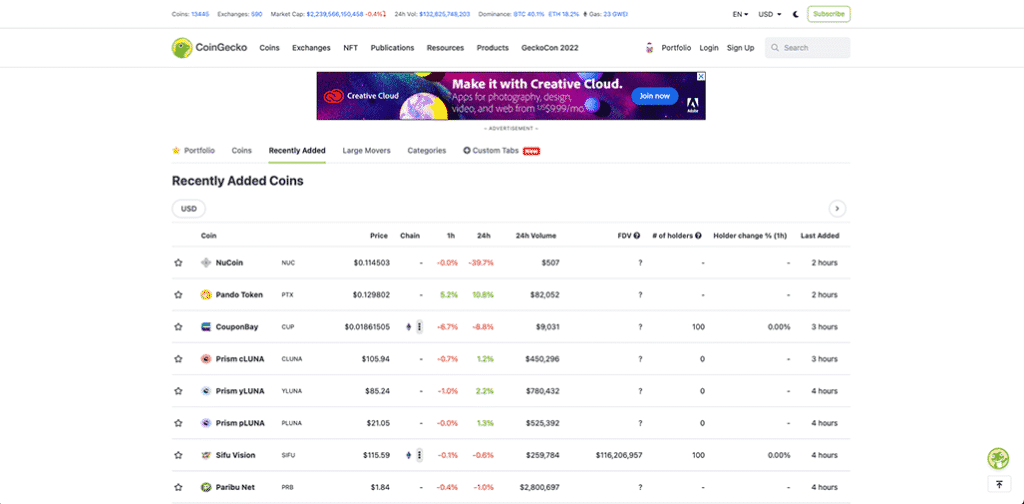The image size is (1024, 504).
Task: Switch to the Coins tab
Action: (242, 150)
